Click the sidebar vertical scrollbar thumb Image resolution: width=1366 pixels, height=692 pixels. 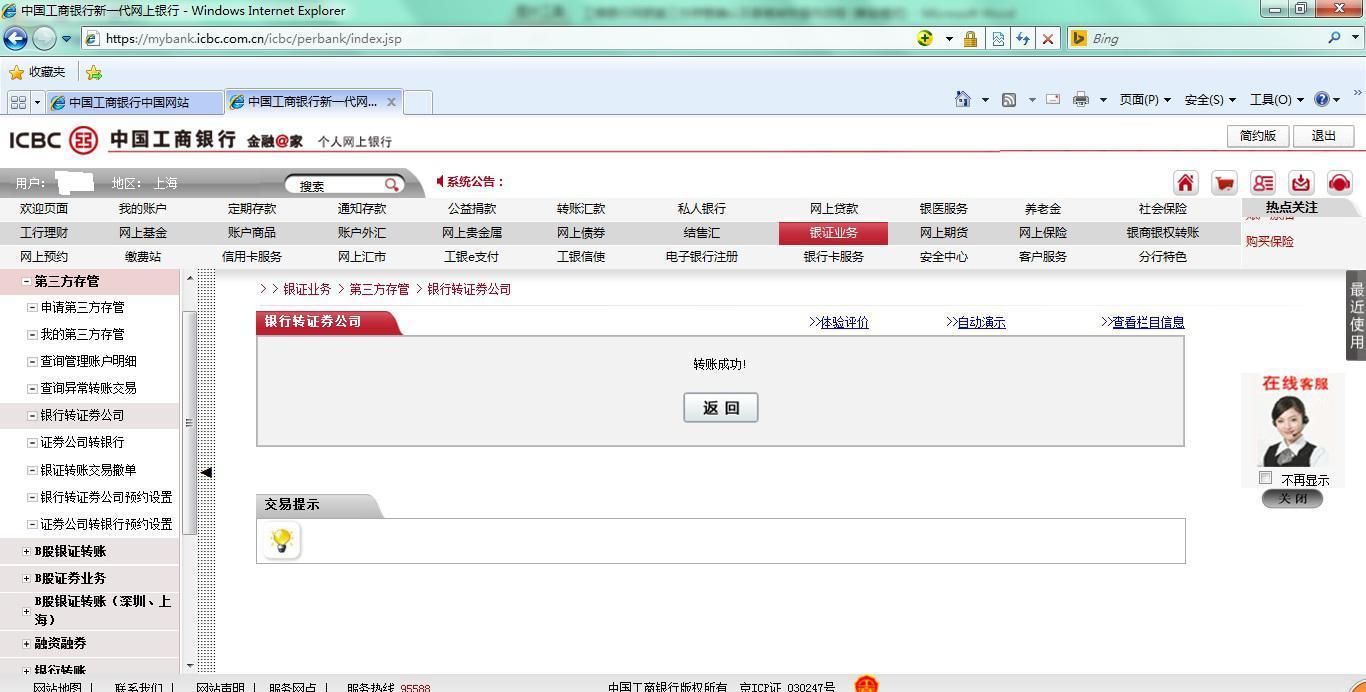[x=189, y=422]
